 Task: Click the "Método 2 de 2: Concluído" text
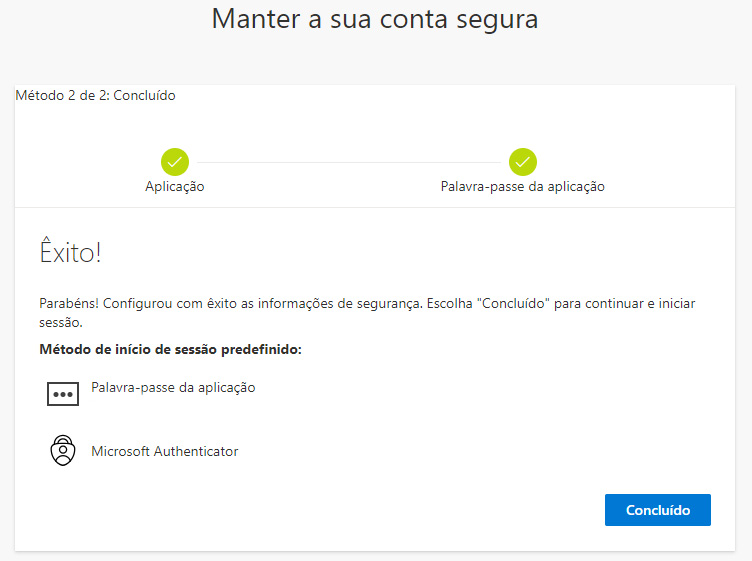click(96, 96)
